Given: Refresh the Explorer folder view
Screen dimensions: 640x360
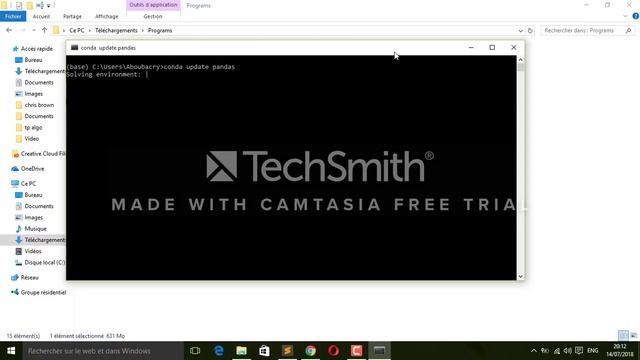Looking at the screenshot, I should [530, 31].
